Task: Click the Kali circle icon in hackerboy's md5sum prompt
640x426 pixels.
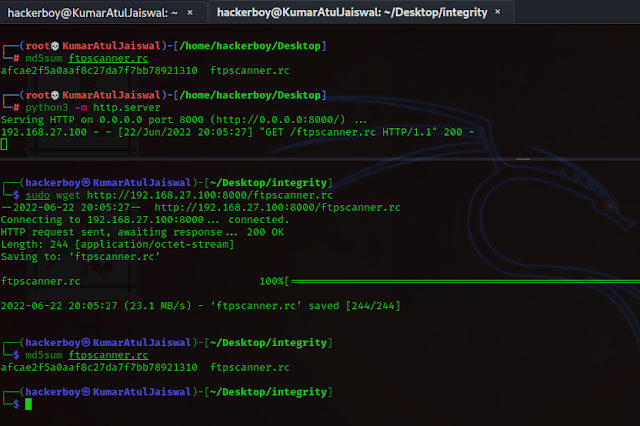Action: [x=86, y=342]
